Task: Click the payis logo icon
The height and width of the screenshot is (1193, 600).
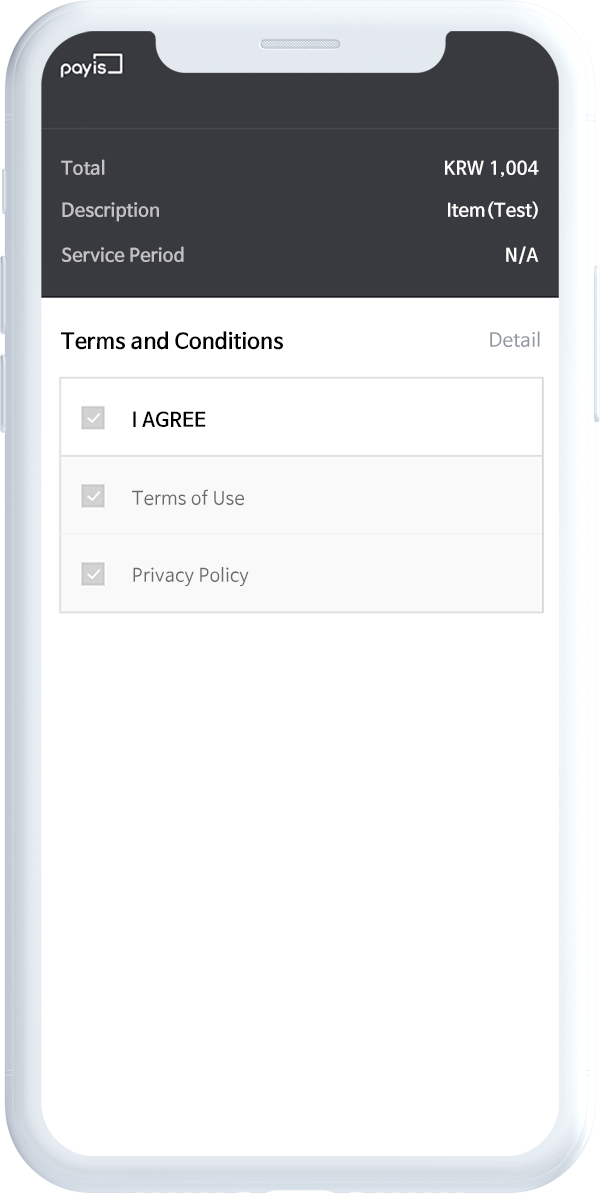Action: pyautogui.click(x=91, y=66)
